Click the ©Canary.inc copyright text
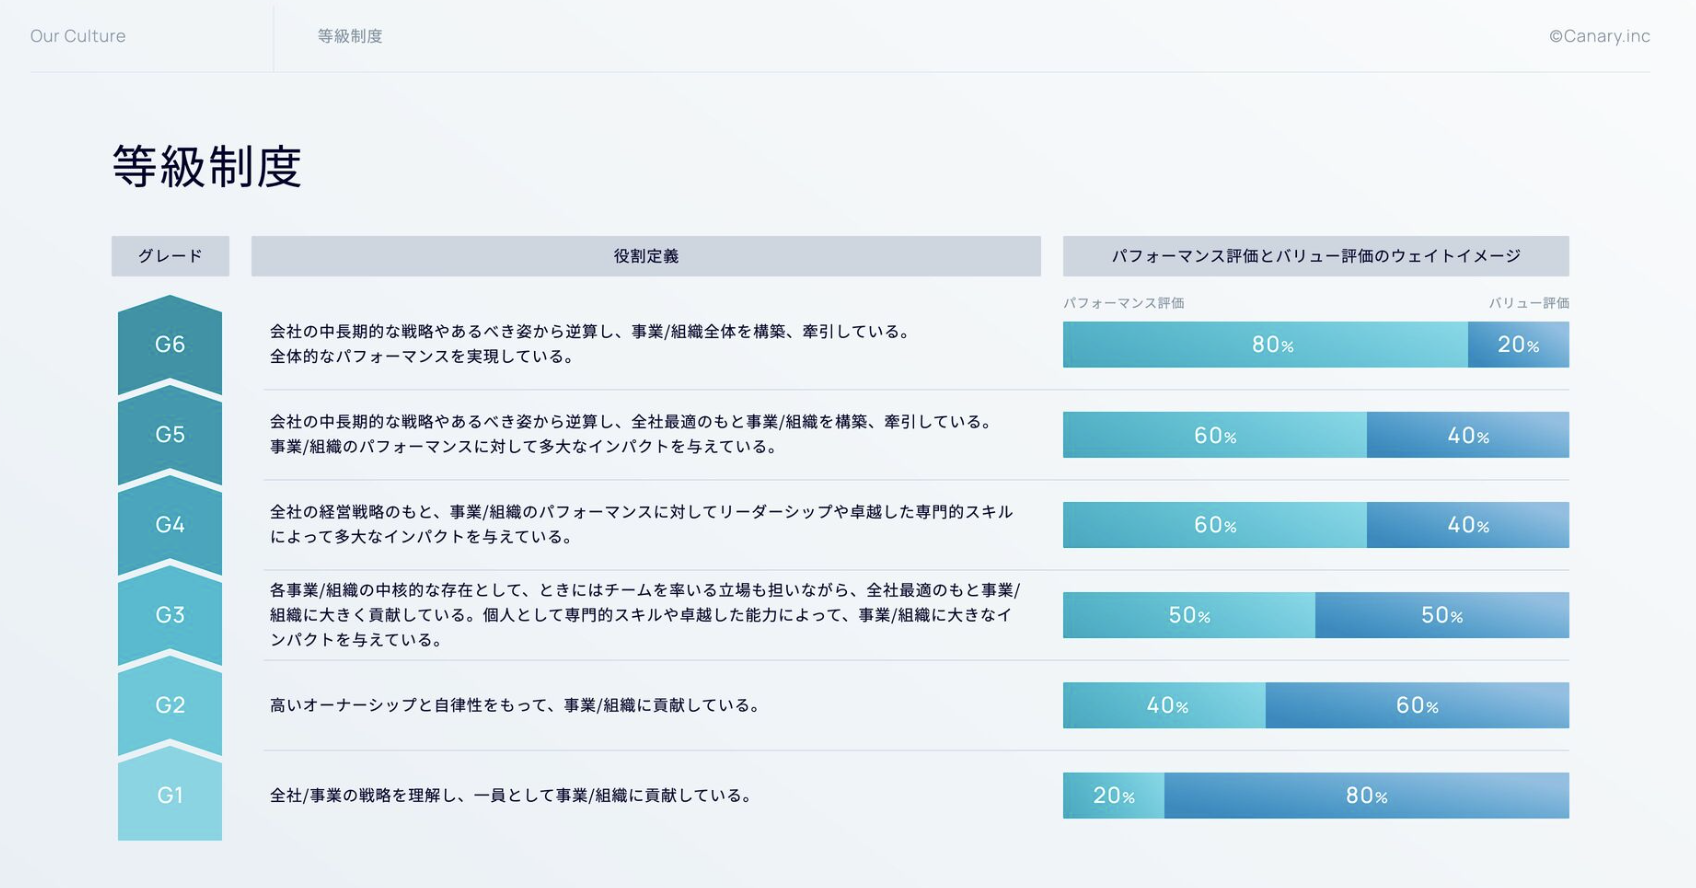Viewport: 1696px width, 888px height. 1599,36
